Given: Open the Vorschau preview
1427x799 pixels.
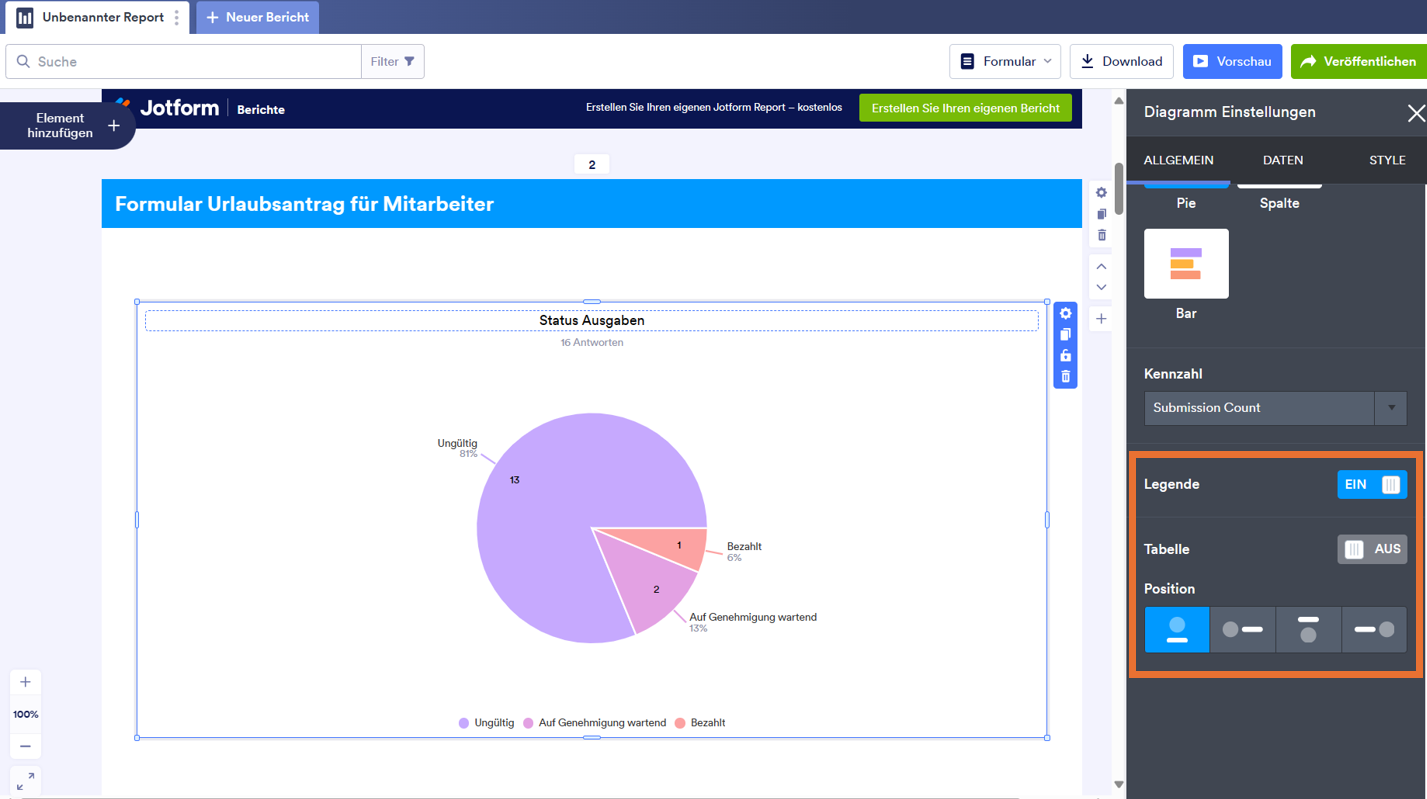Looking at the screenshot, I should 1232,62.
